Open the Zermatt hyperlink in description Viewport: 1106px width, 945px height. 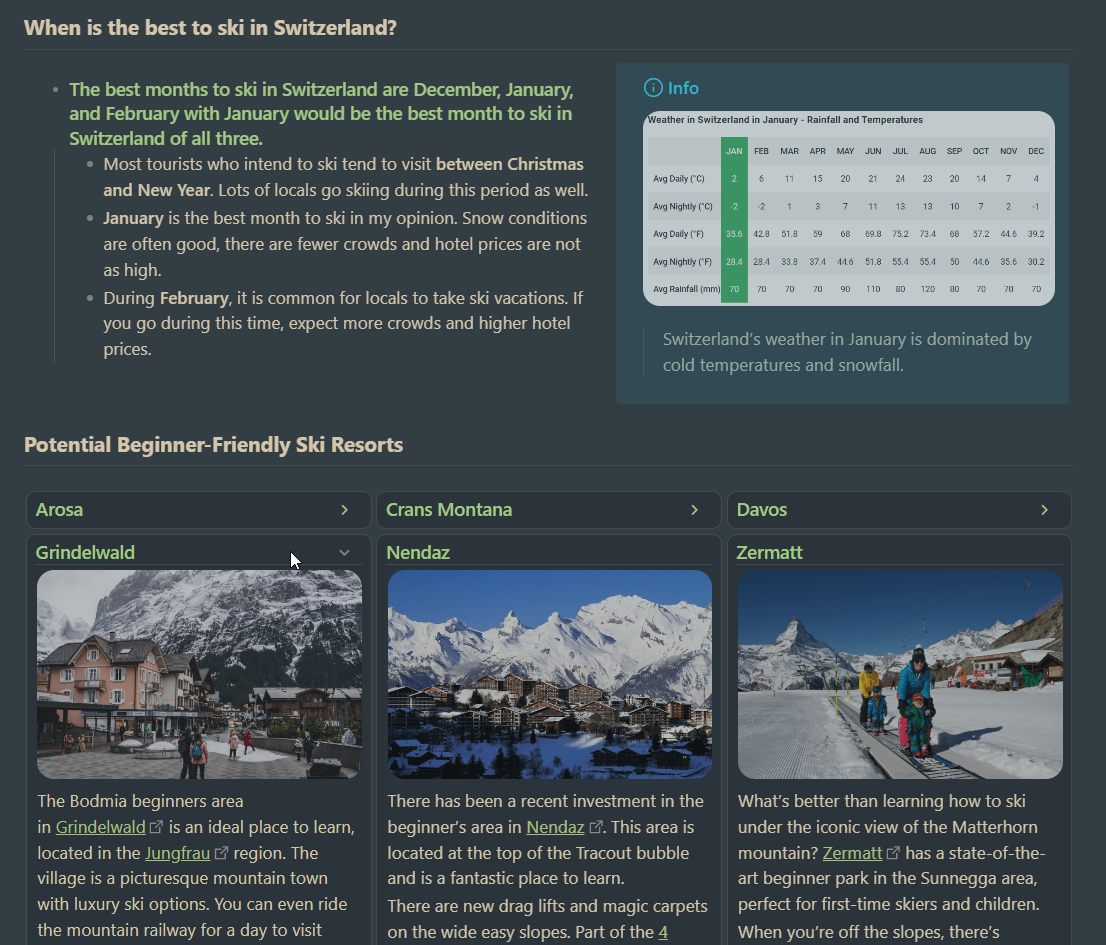tap(852, 853)
